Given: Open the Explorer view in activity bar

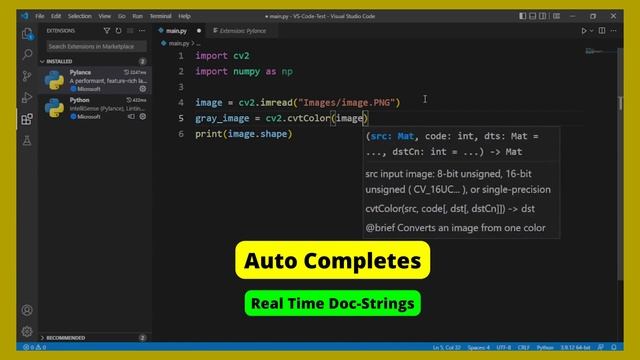Looking at the screenshot, I should [27, 33].
